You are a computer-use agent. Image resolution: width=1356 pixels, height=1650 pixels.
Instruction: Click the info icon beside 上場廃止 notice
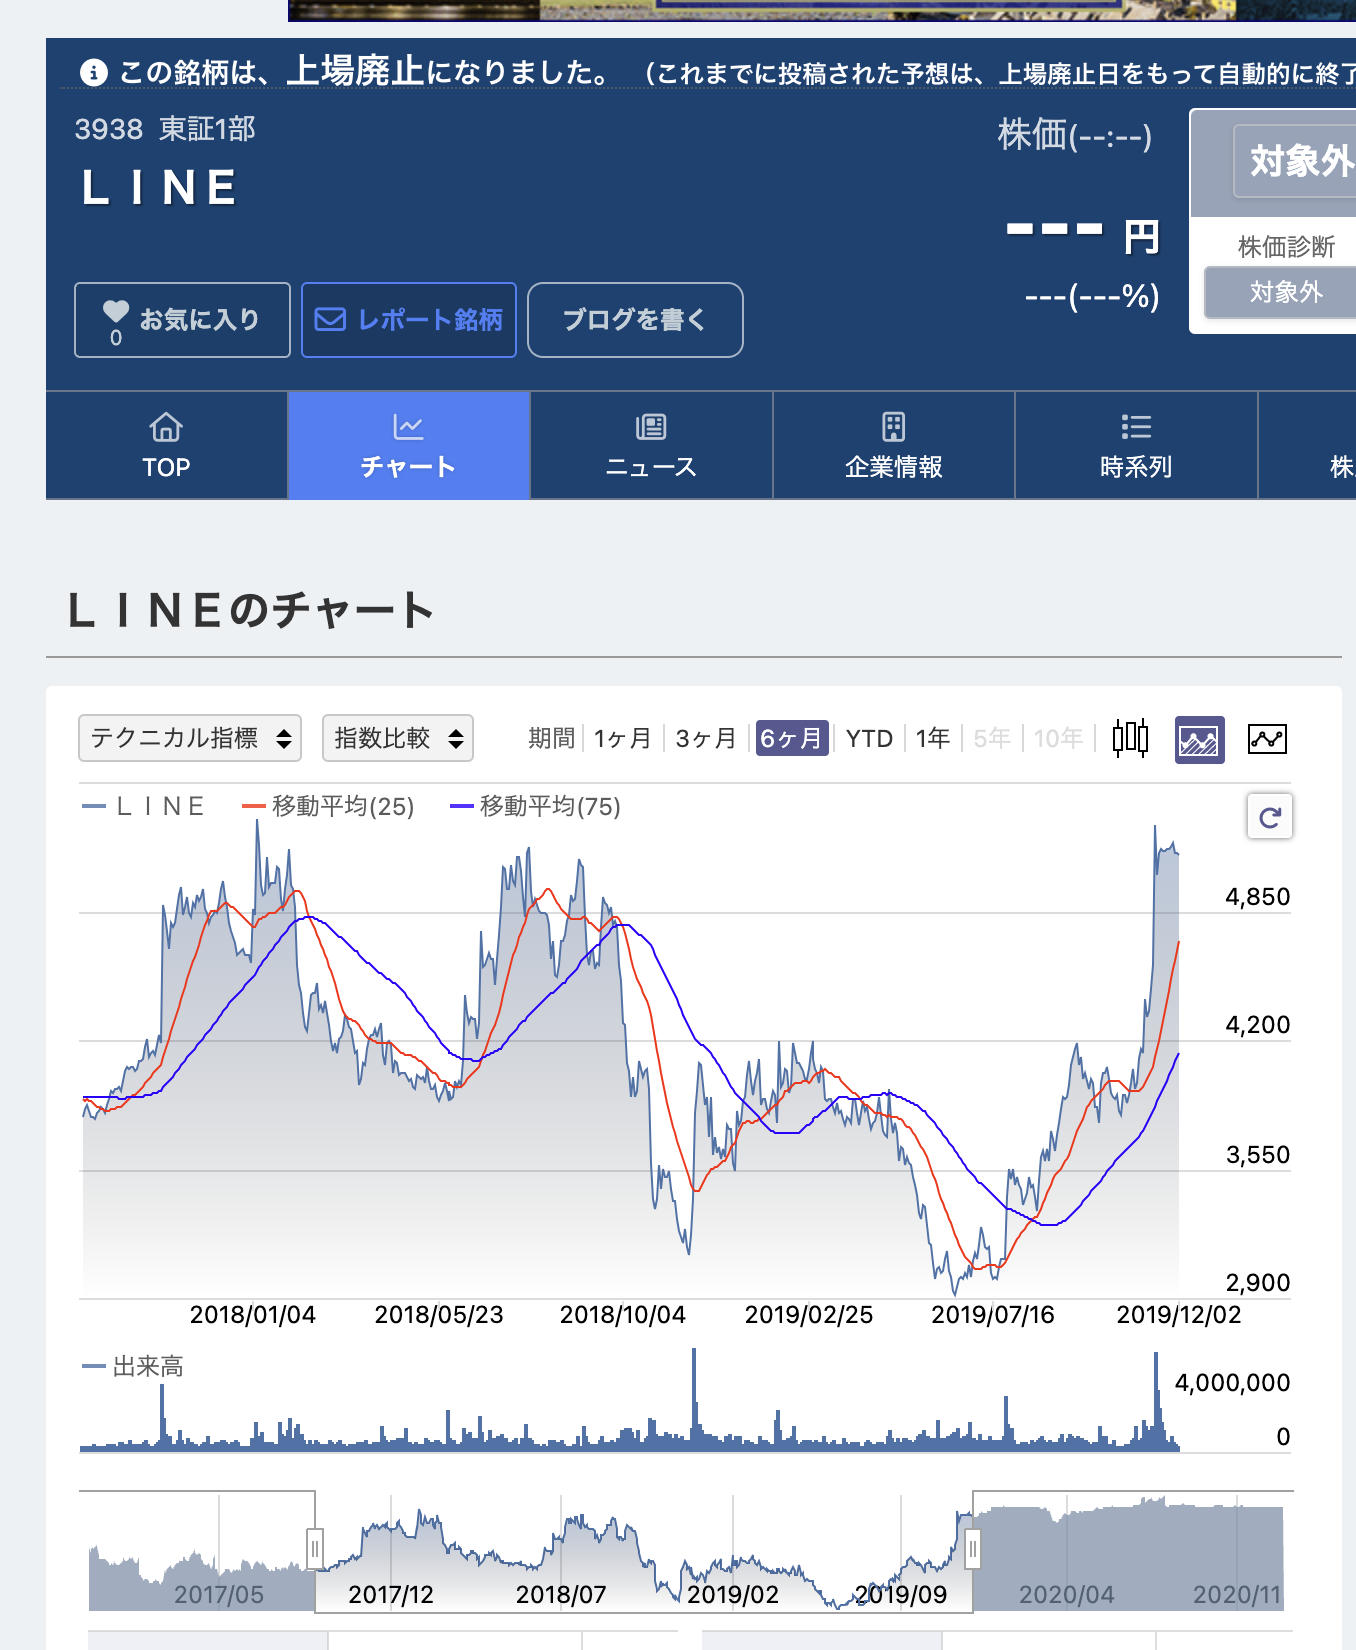coord(94,72)
